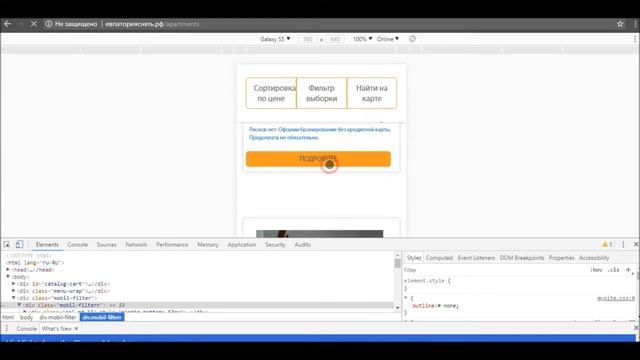Open the Security tab
640x360 pixels.
(275, 244)
